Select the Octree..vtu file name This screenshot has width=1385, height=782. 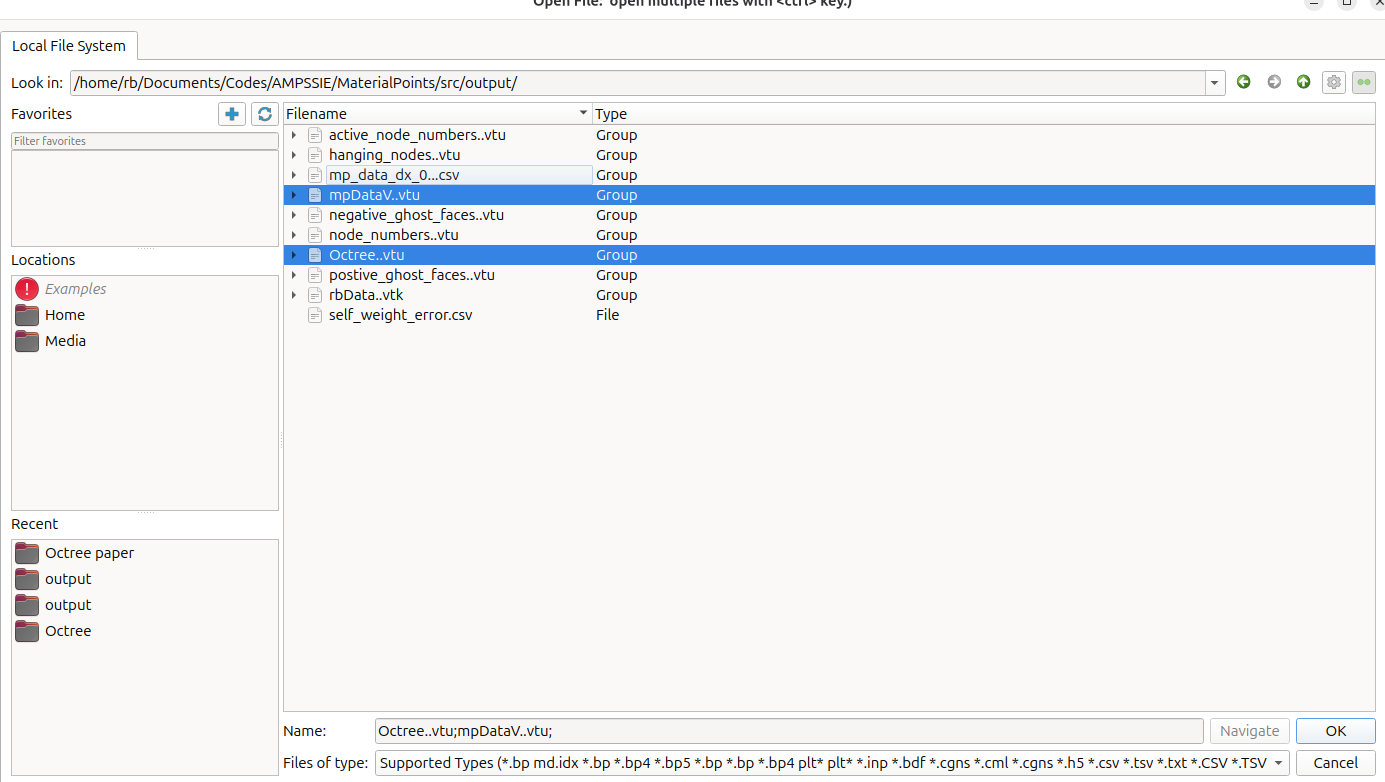[366, 255]
